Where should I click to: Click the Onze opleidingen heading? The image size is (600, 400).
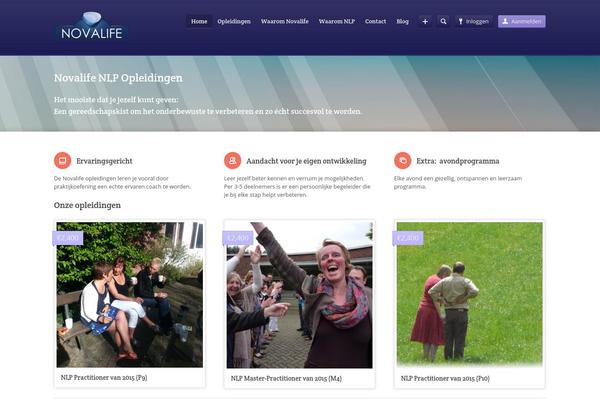tap(87, 205)
